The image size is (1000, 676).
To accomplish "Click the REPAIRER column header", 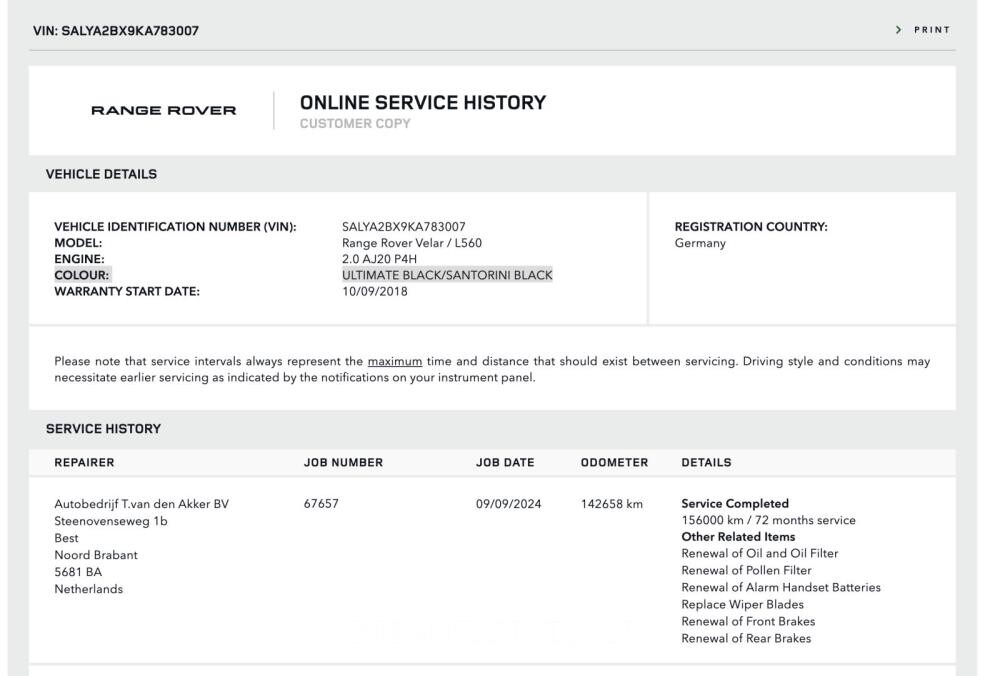I will click(85, 463).
